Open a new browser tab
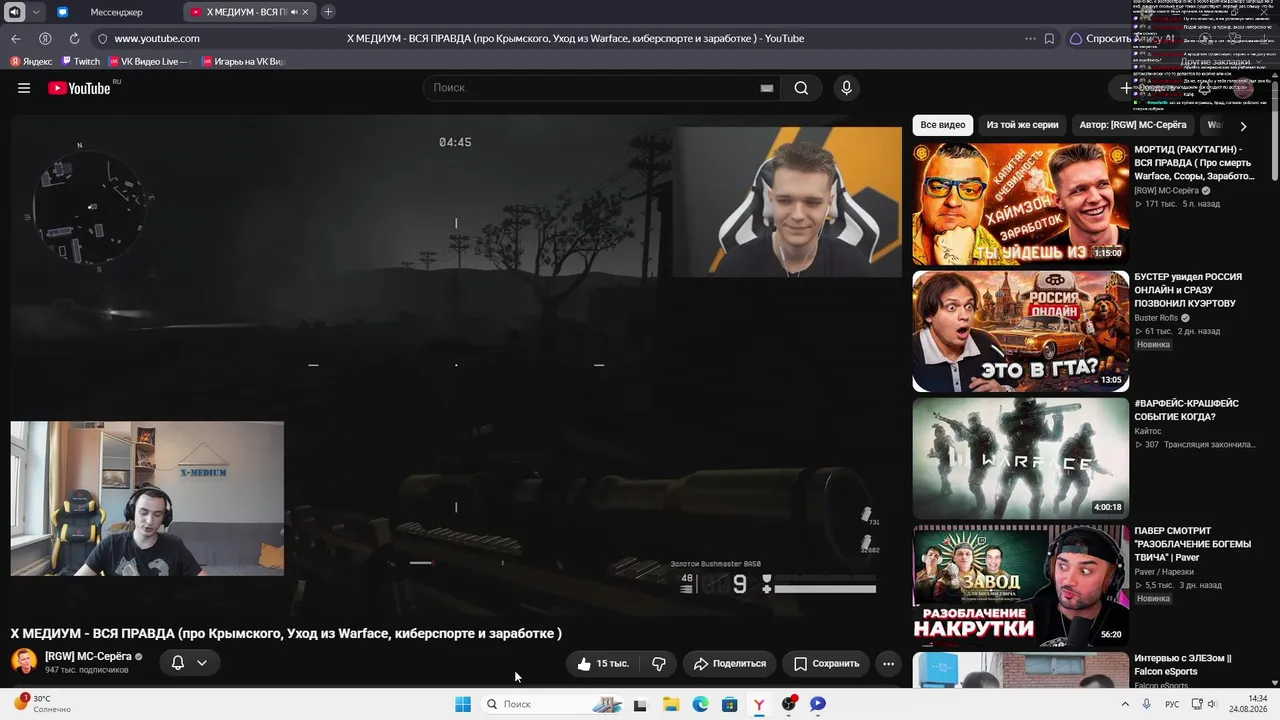The width and height of the screenshot is (1280, 720). point(328,12)
